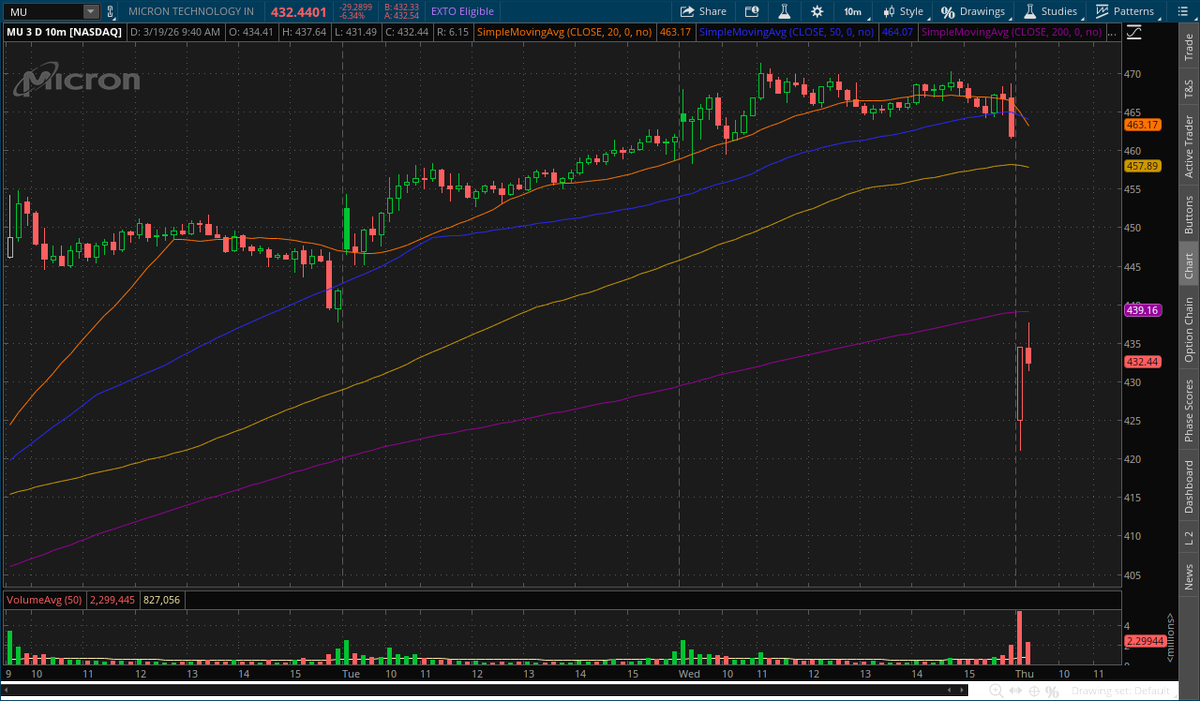The height and width of the screenshot is (701, 1200).
Task: Click the flask icon for thinkScript editor
Action: point(786,11)
